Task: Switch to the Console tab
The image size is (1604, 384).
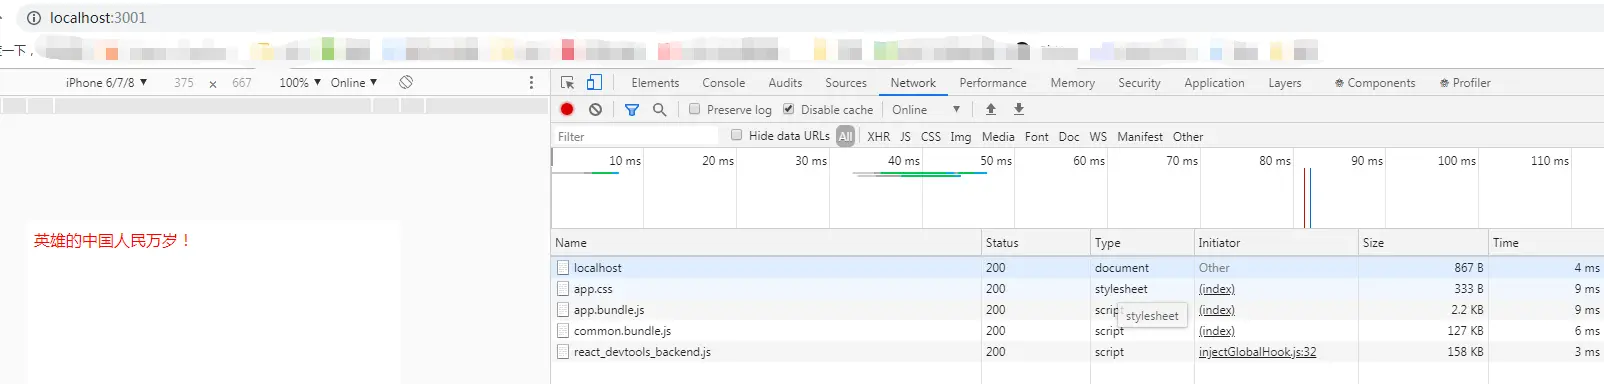Action: click(723, 83)
